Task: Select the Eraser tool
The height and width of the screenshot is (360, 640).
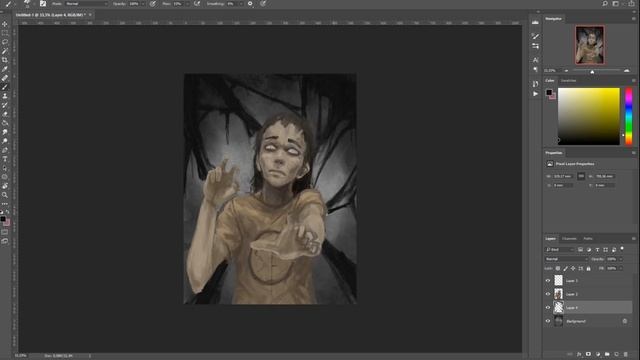Action: 5,114
